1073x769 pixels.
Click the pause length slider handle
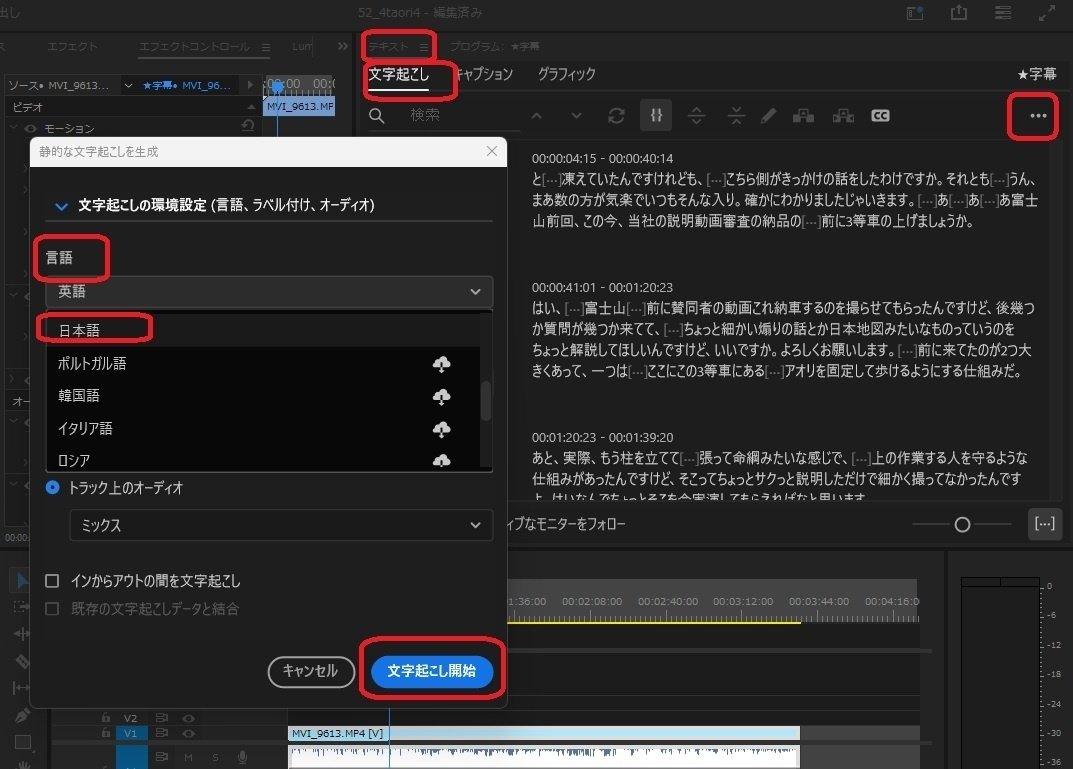(962, 525)
